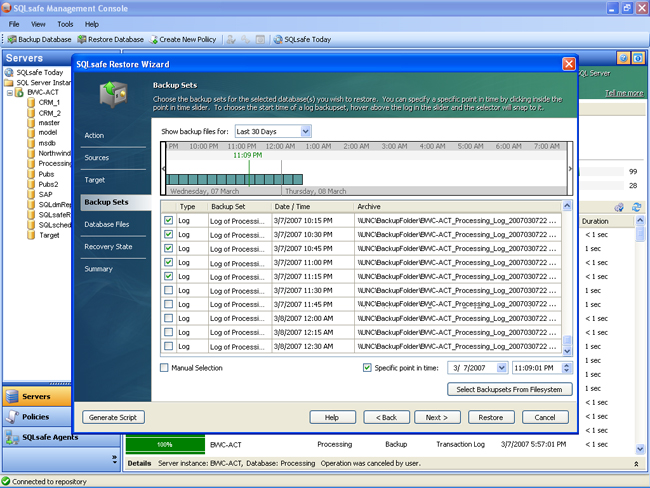Viewport: 650px width, 488px height.
Task: Uncheck the 3/7/2007 10:45 PM log backup
Action: tap(168, 248)
